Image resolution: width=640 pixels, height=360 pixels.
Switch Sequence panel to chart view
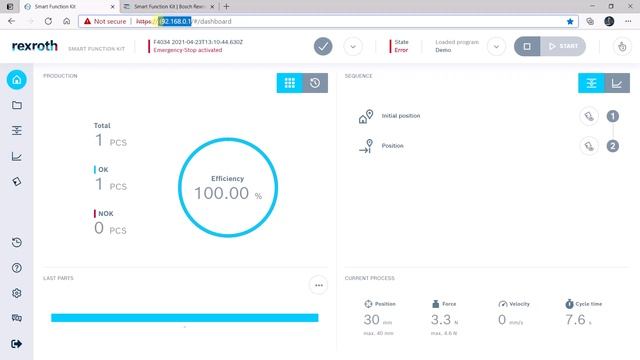pos(617,83)
